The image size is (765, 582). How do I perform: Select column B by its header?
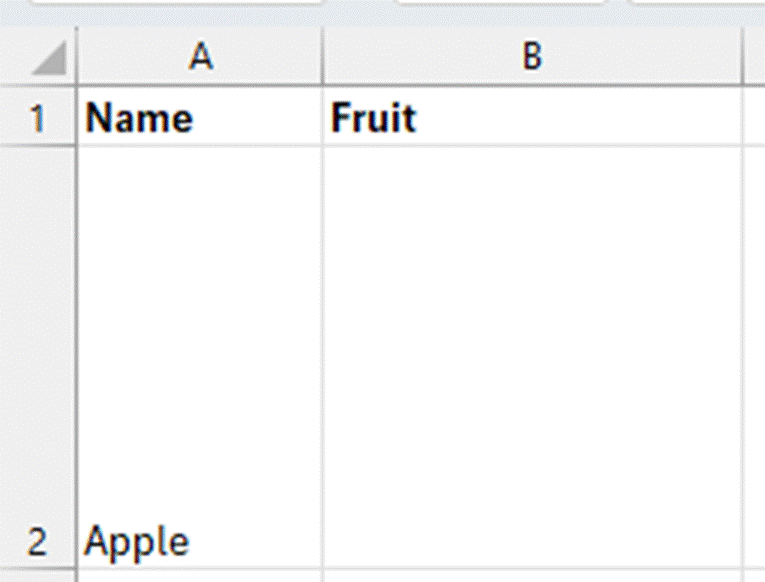click(x=532, y=58)
